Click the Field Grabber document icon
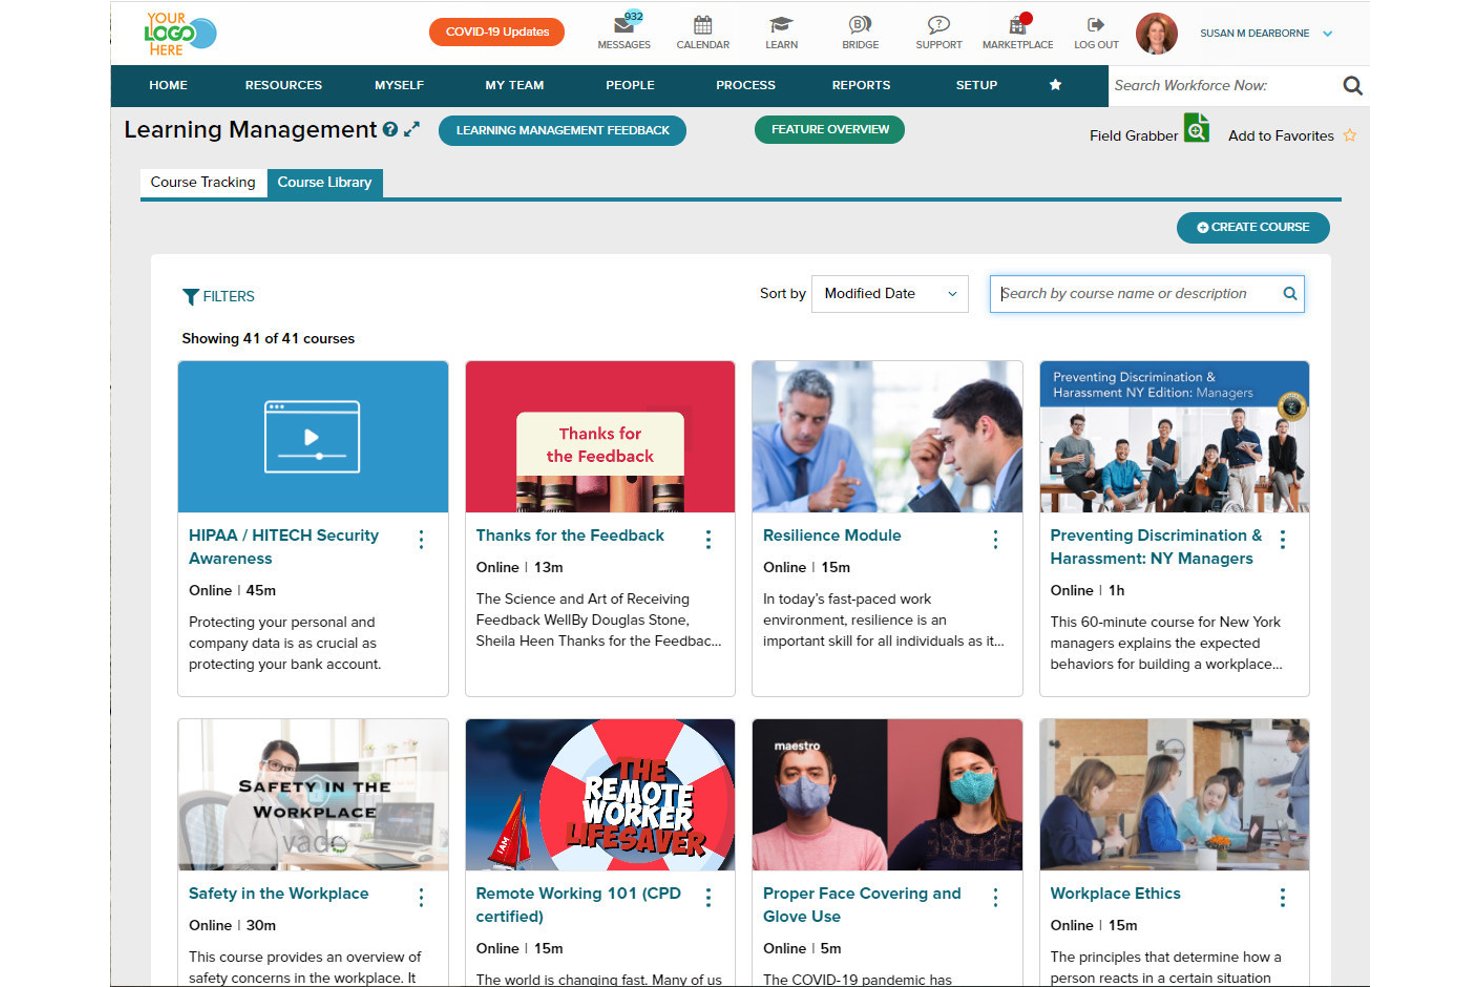 pos(1196,128)
